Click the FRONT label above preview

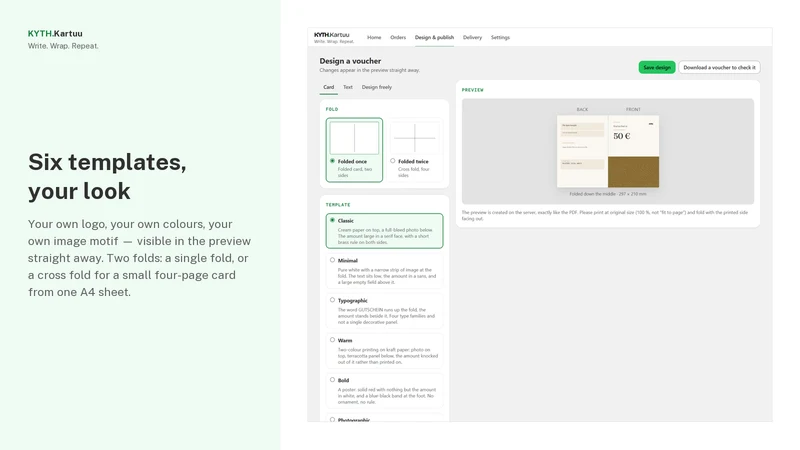click(633, 109)
